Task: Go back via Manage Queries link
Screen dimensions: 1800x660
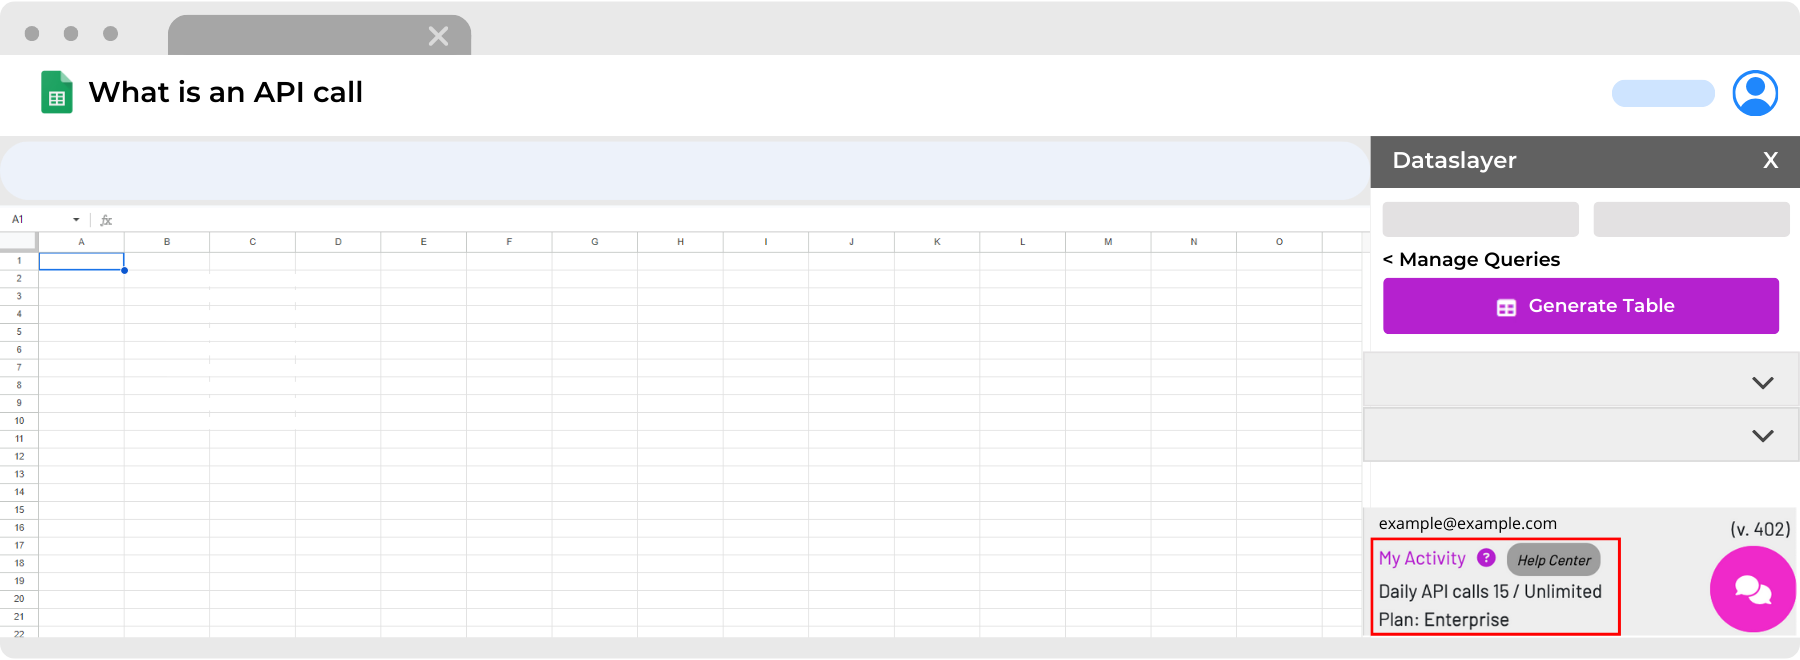Action: click(x=1470, y=260)
